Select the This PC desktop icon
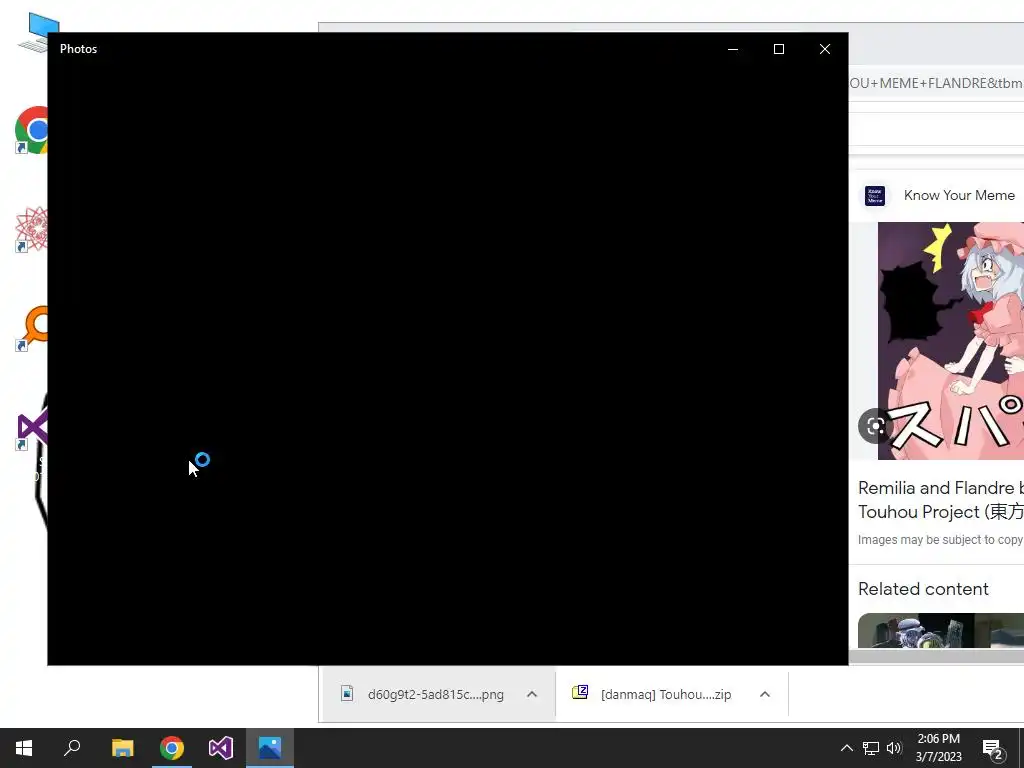 tap(38, 31)
